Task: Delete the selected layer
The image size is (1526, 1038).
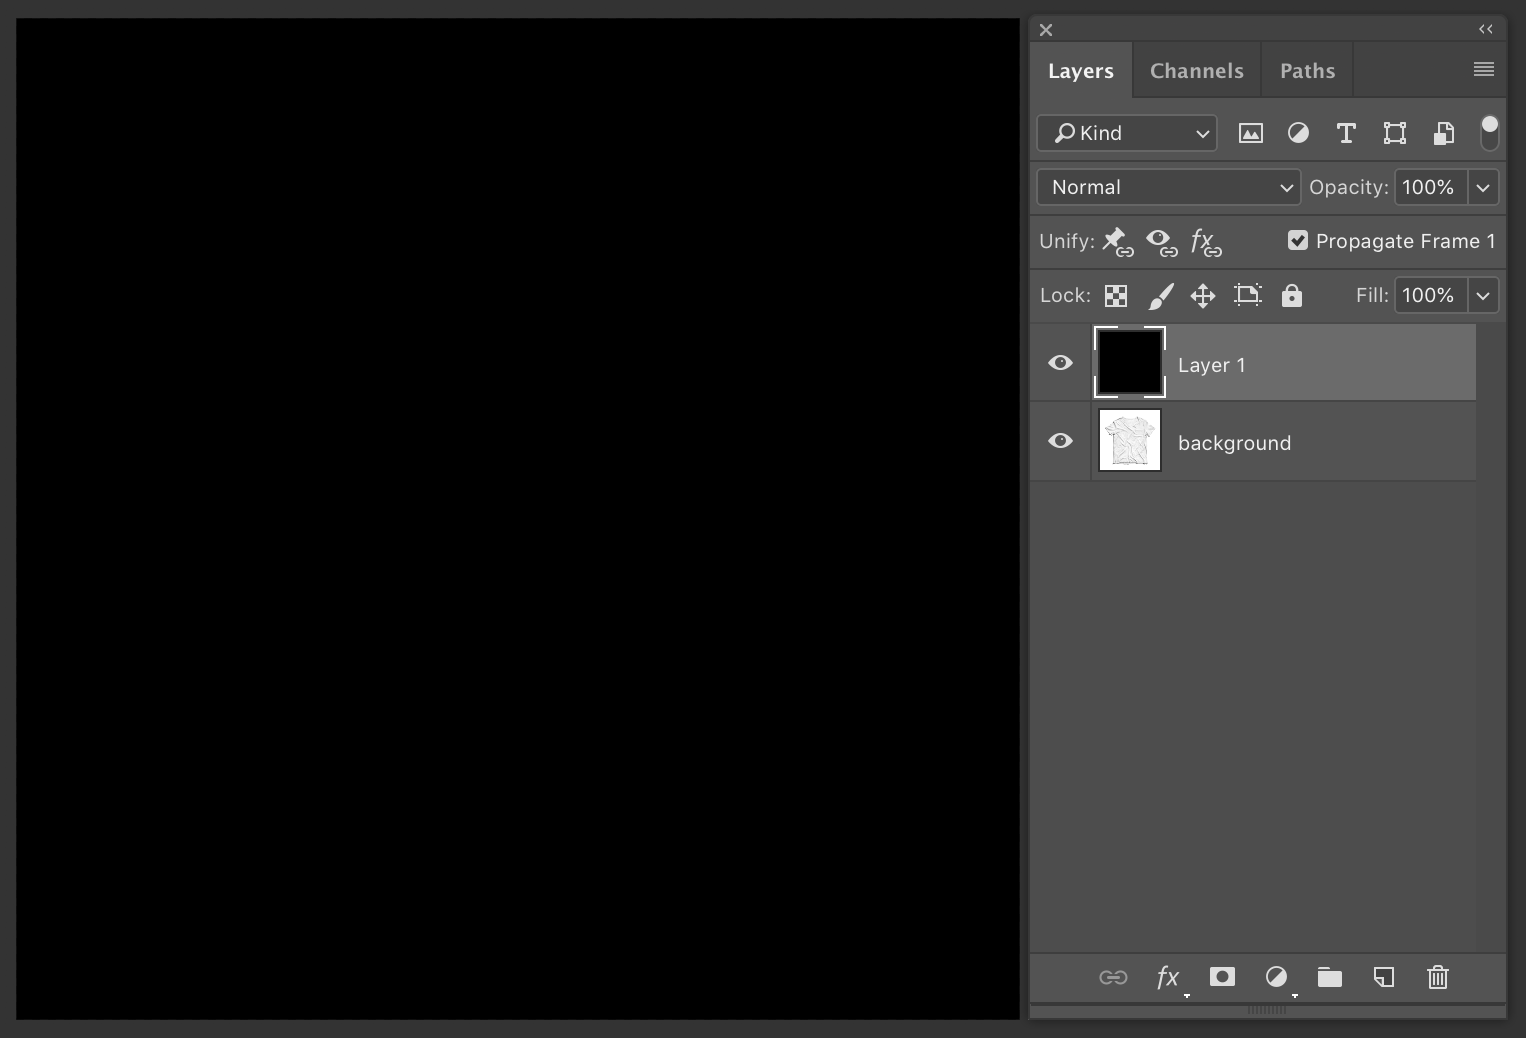Action: click(1437, 978)
